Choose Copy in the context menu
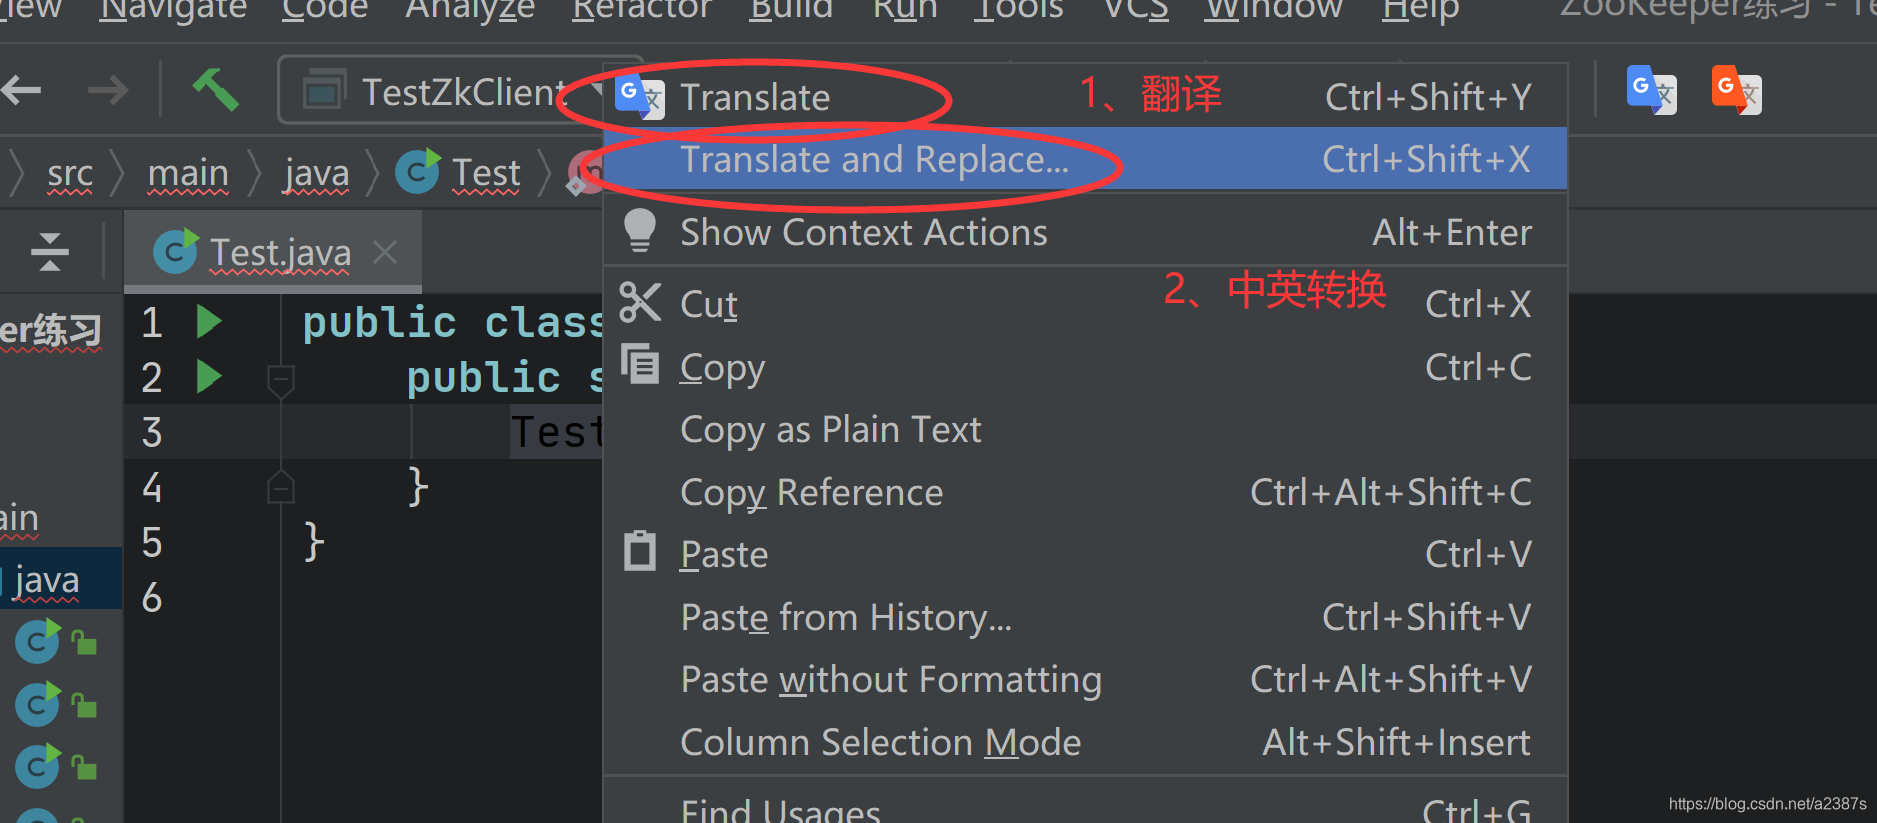The width and height of the screenshot is (1877, 823). coord(1085,367)
